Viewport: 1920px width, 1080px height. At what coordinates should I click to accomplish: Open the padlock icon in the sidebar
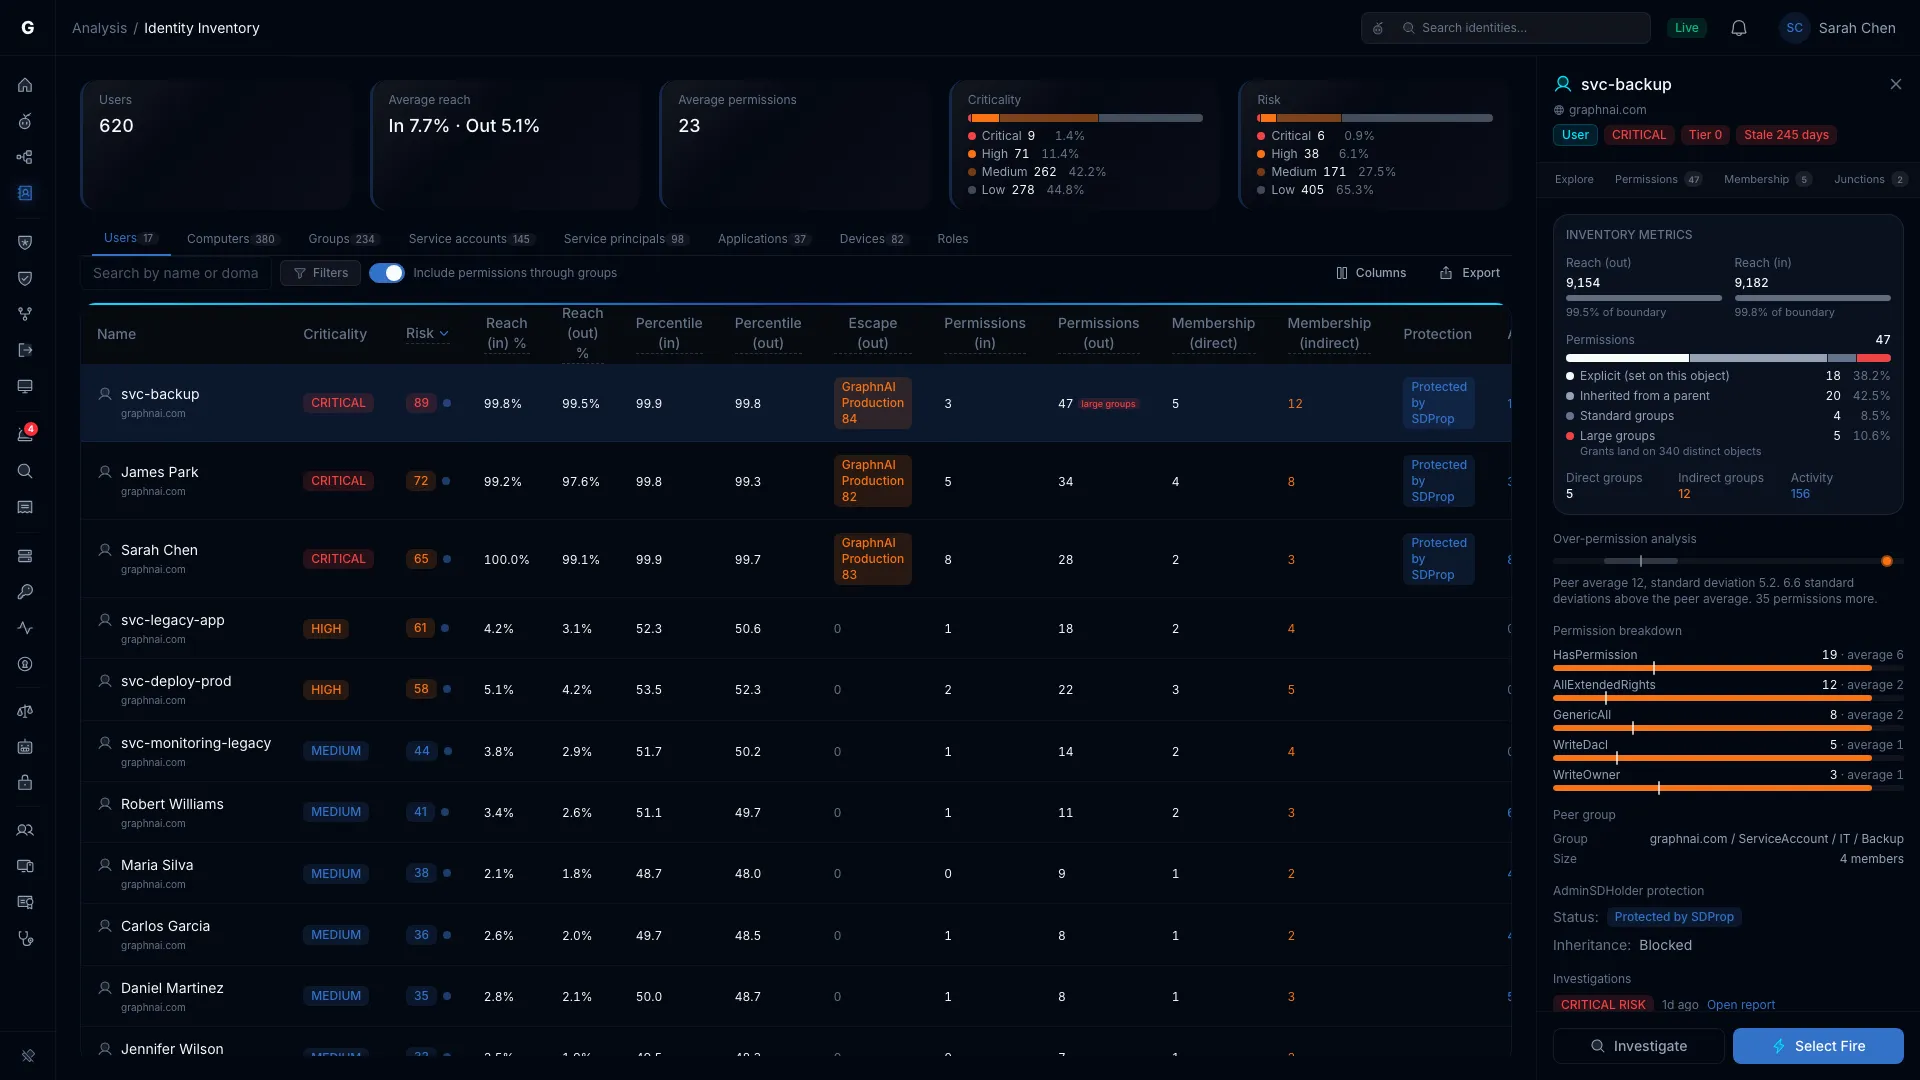click(25, 783)
